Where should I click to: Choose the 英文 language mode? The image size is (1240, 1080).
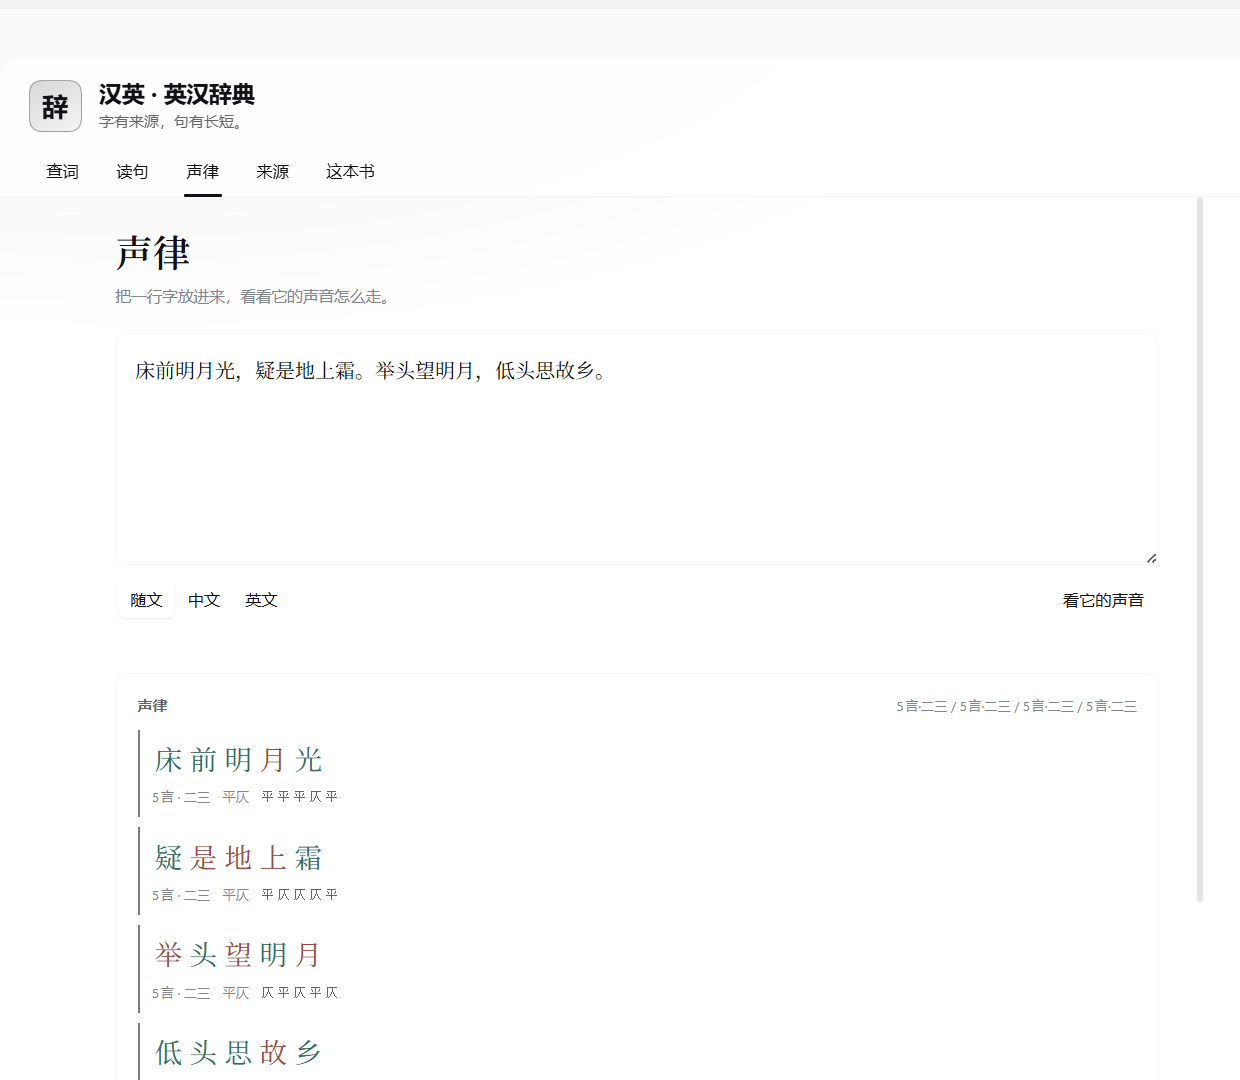click(x=261, y=600)
